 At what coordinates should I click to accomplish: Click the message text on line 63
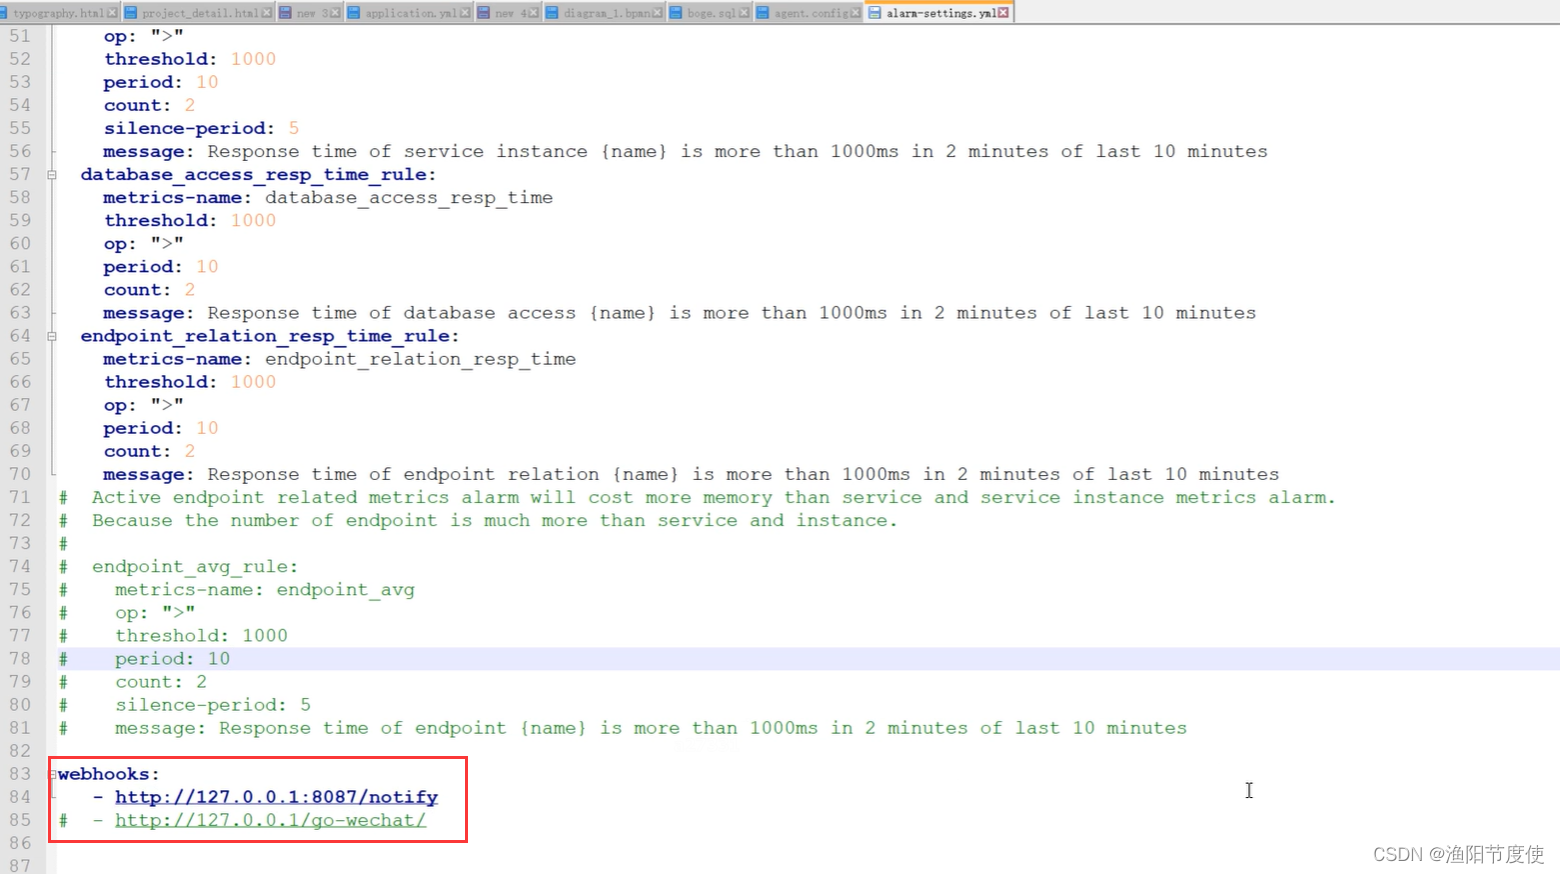pos(680,313)
